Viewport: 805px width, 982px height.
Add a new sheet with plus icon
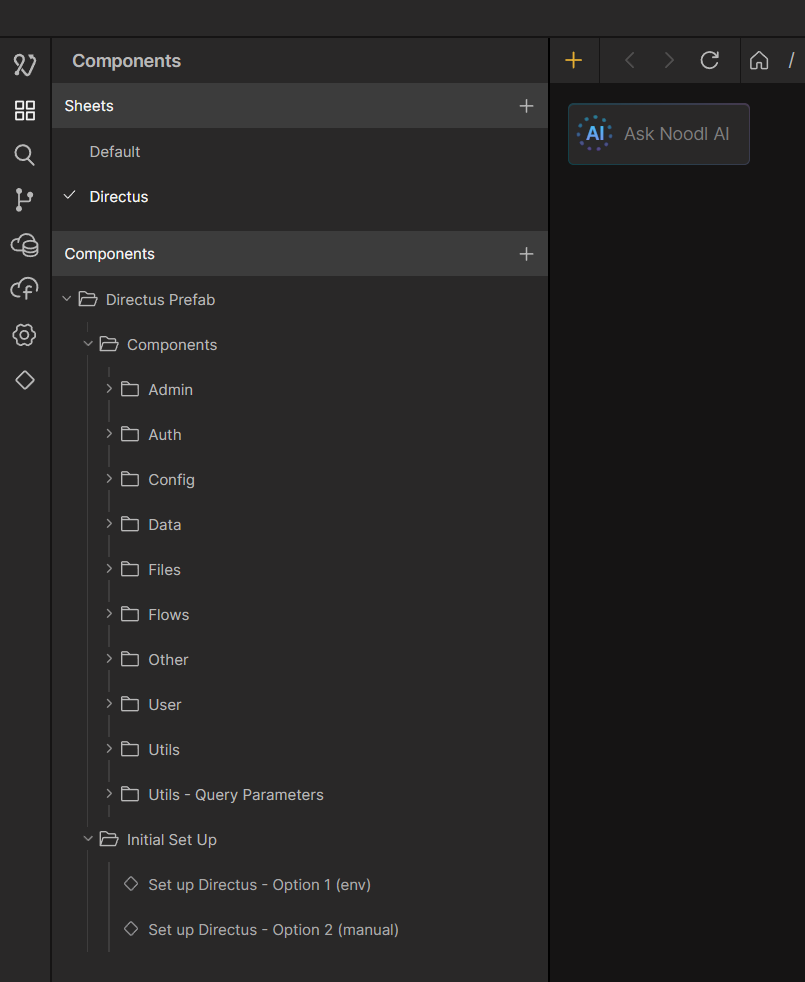[x=526, y=106]
